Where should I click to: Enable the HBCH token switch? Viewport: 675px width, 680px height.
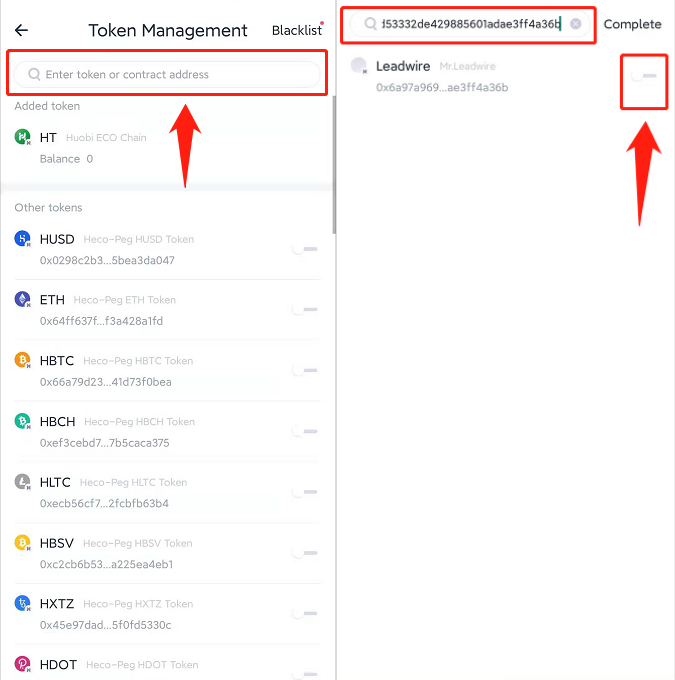[x=305, y=432]
